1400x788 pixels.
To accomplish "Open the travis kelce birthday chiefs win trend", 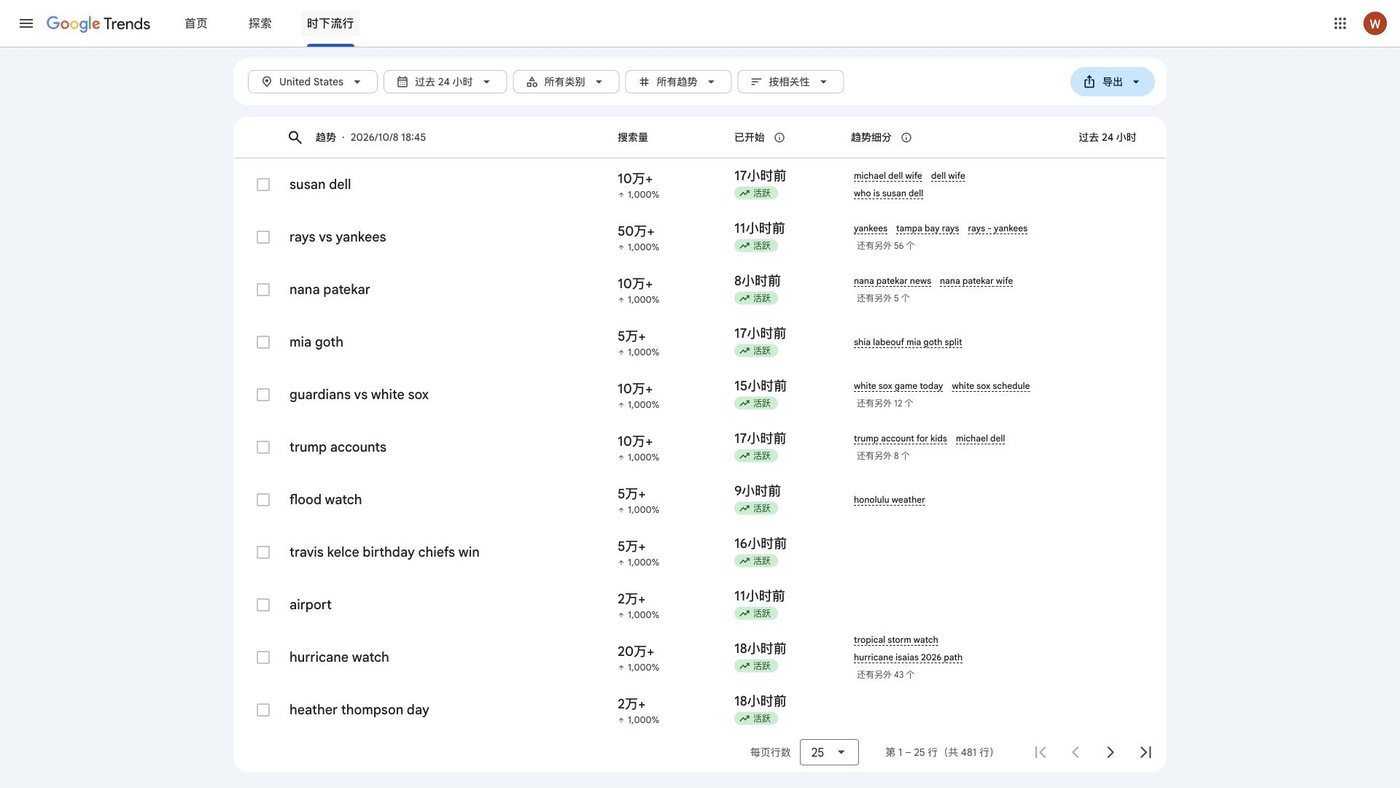I will (x=385, y=552).
